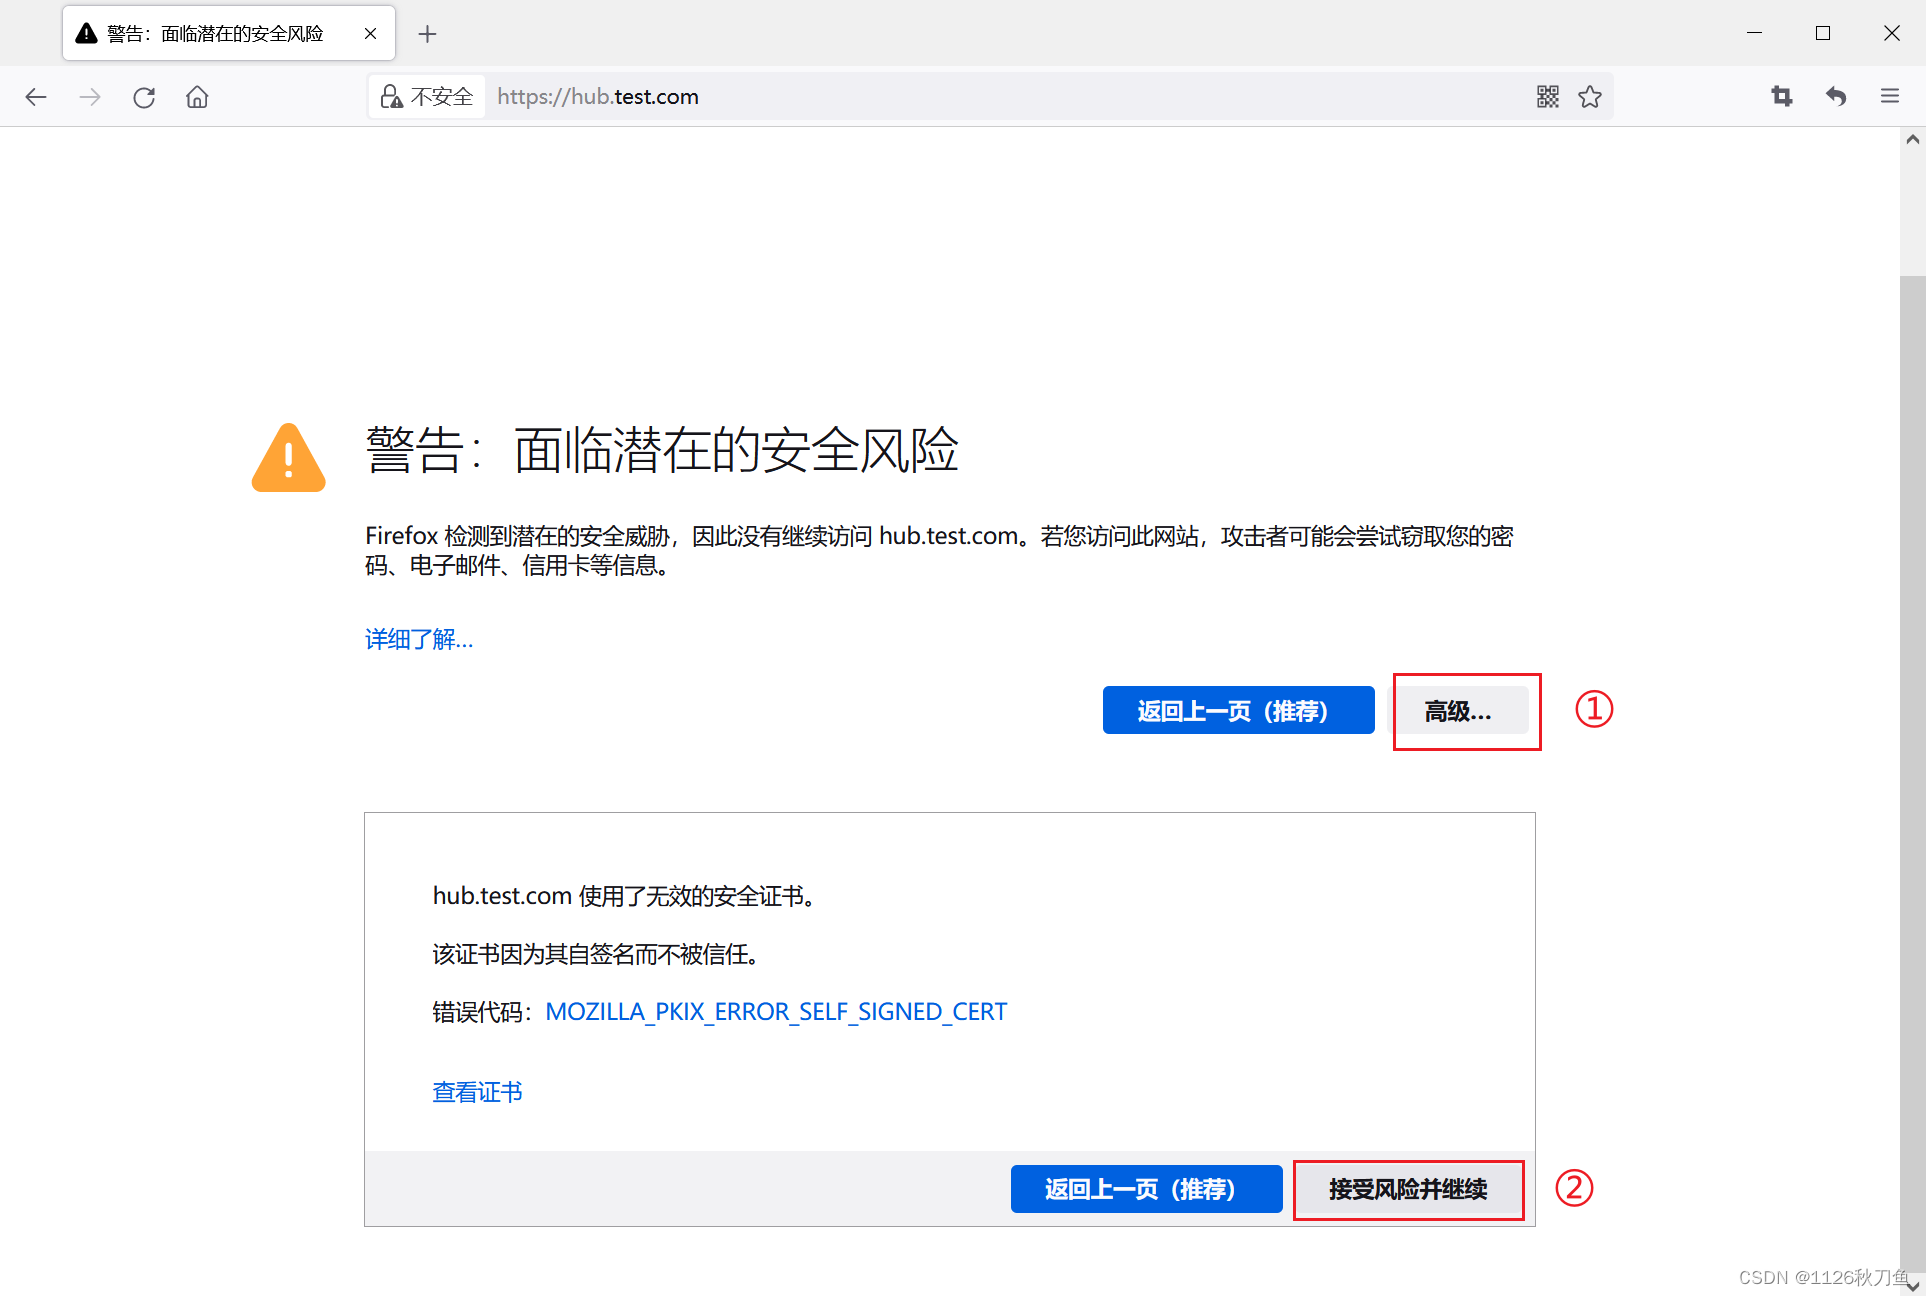
Task: Expand the 高级... advanced section
Action: (x=1459, y=711)
